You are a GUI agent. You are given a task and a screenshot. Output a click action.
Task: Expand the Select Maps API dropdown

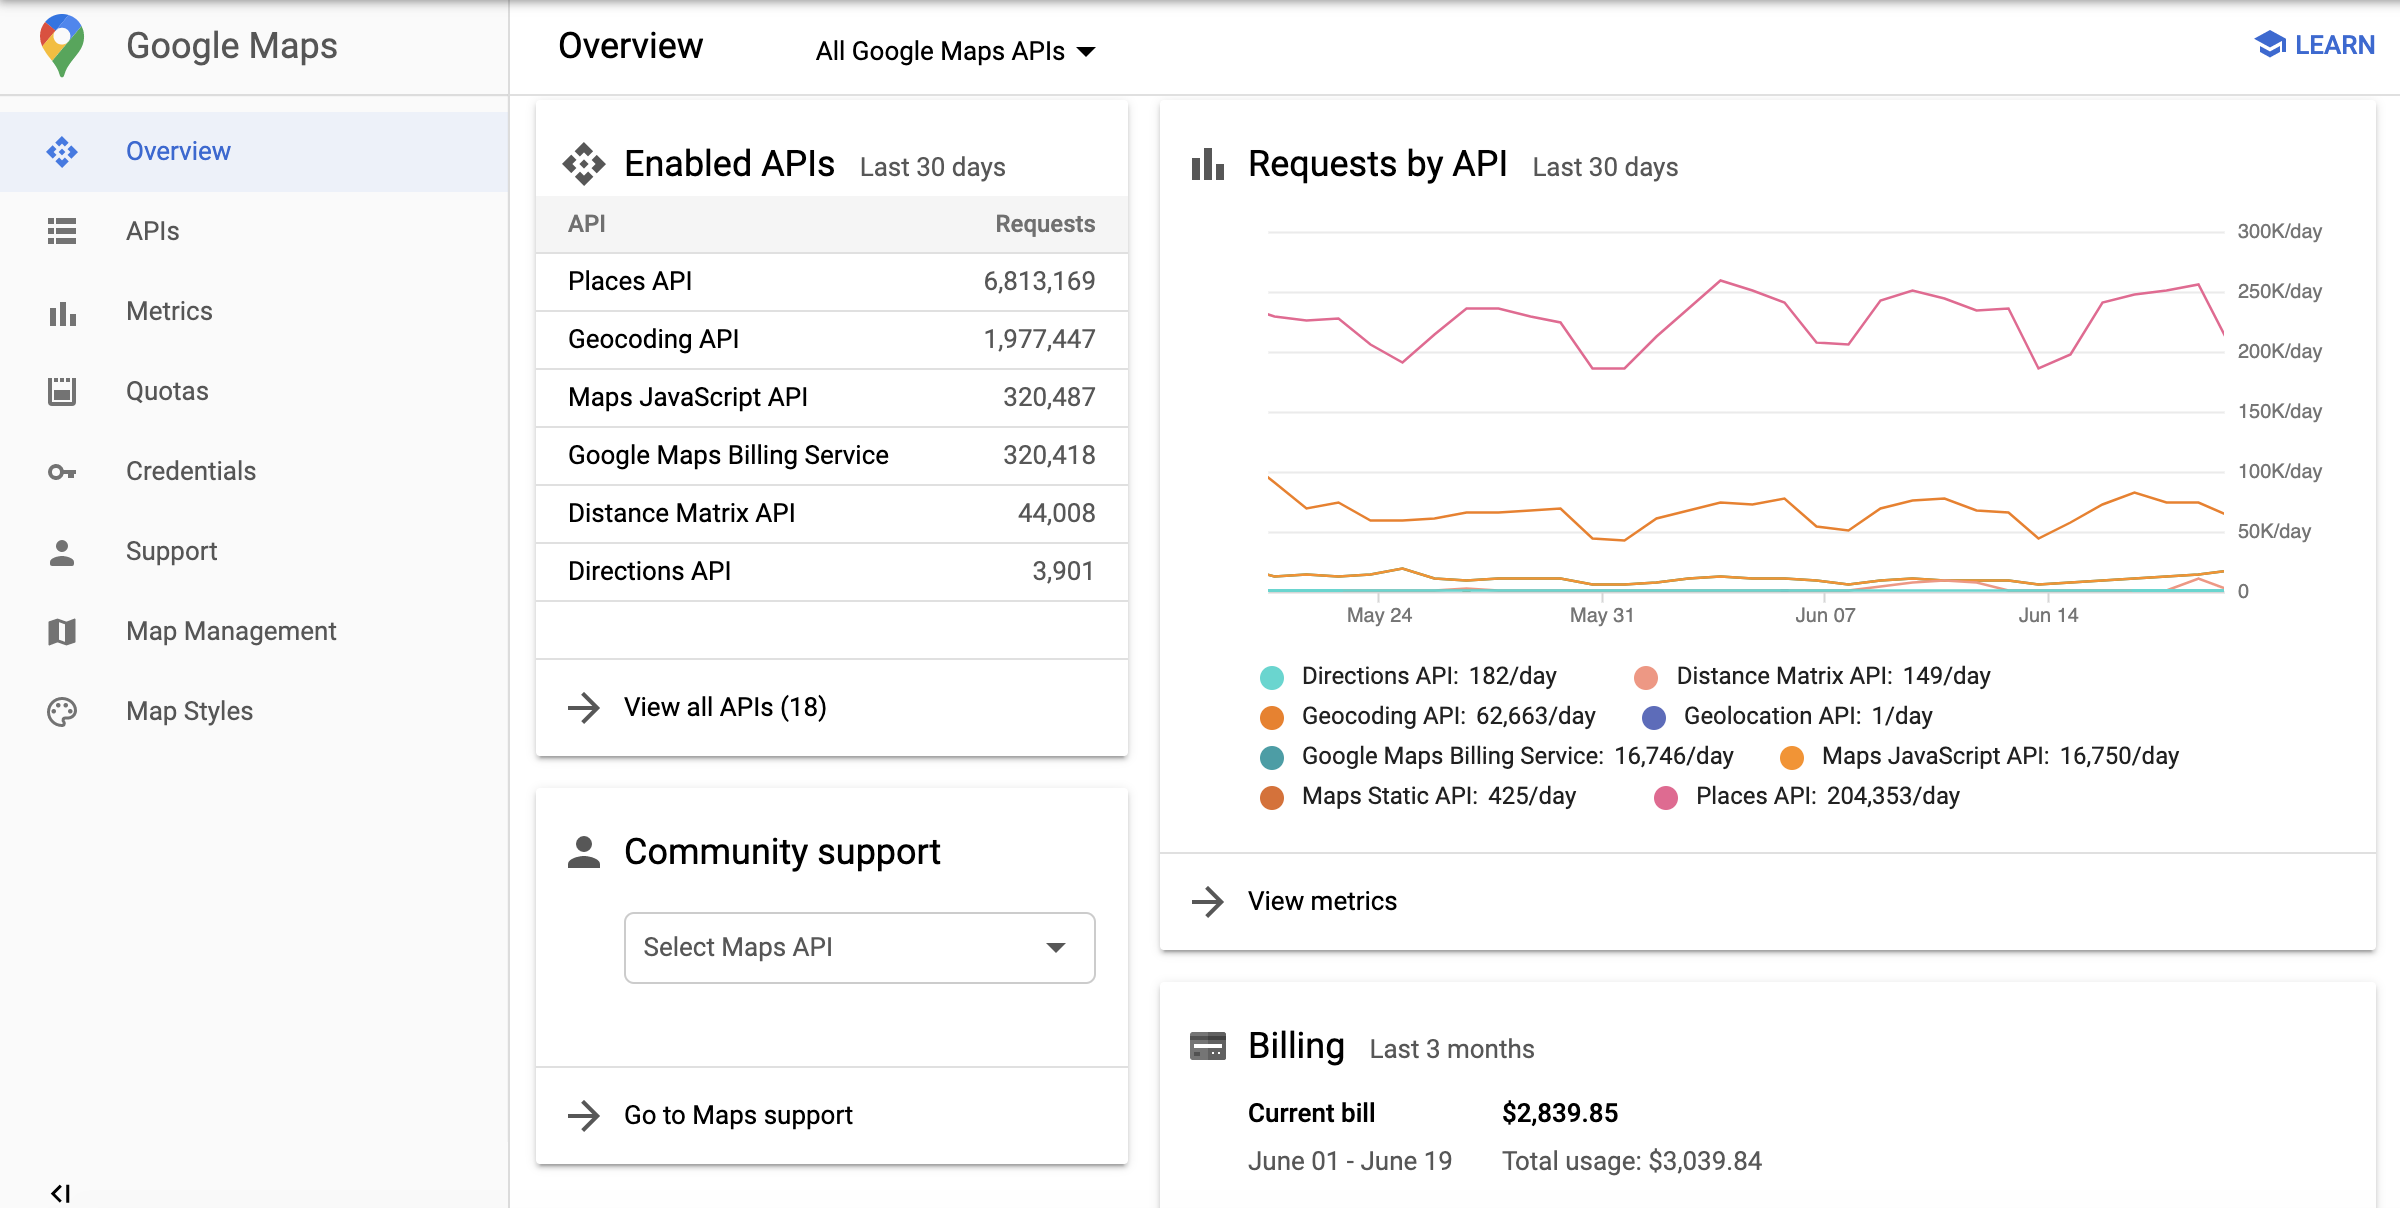pos(858,946)
